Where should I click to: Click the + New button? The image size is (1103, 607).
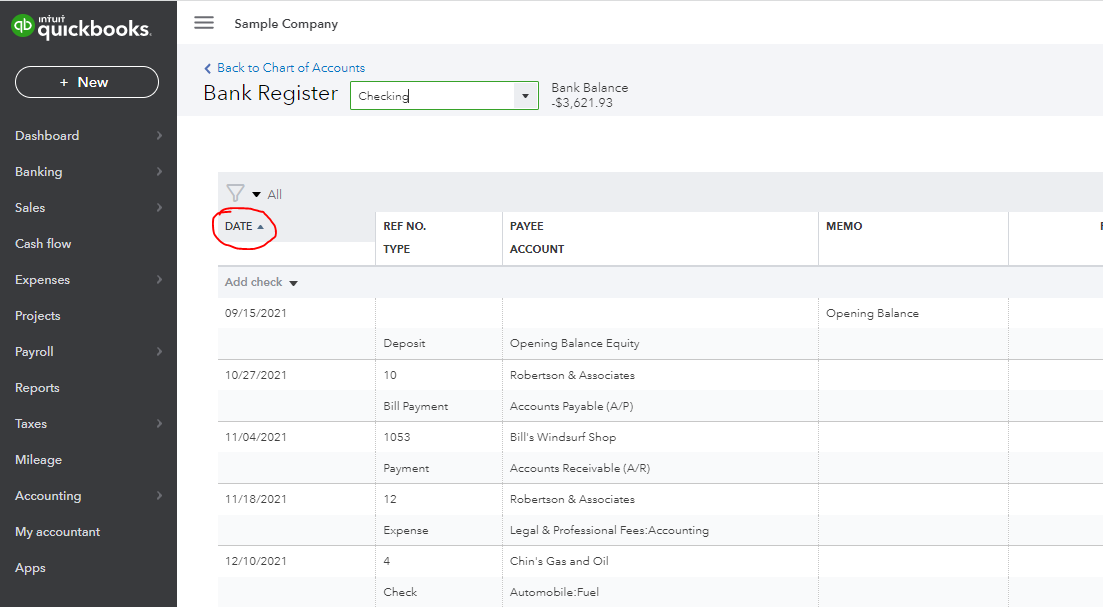86,82
